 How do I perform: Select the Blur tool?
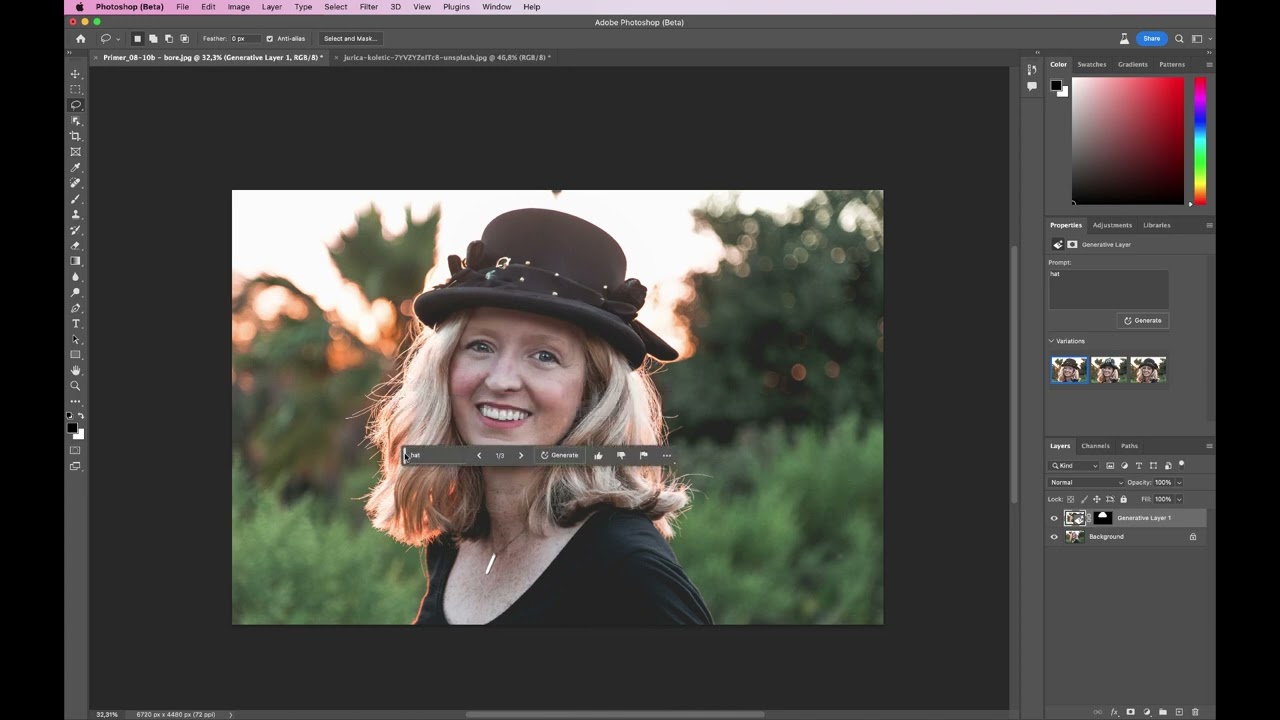[x=75, y=277]
